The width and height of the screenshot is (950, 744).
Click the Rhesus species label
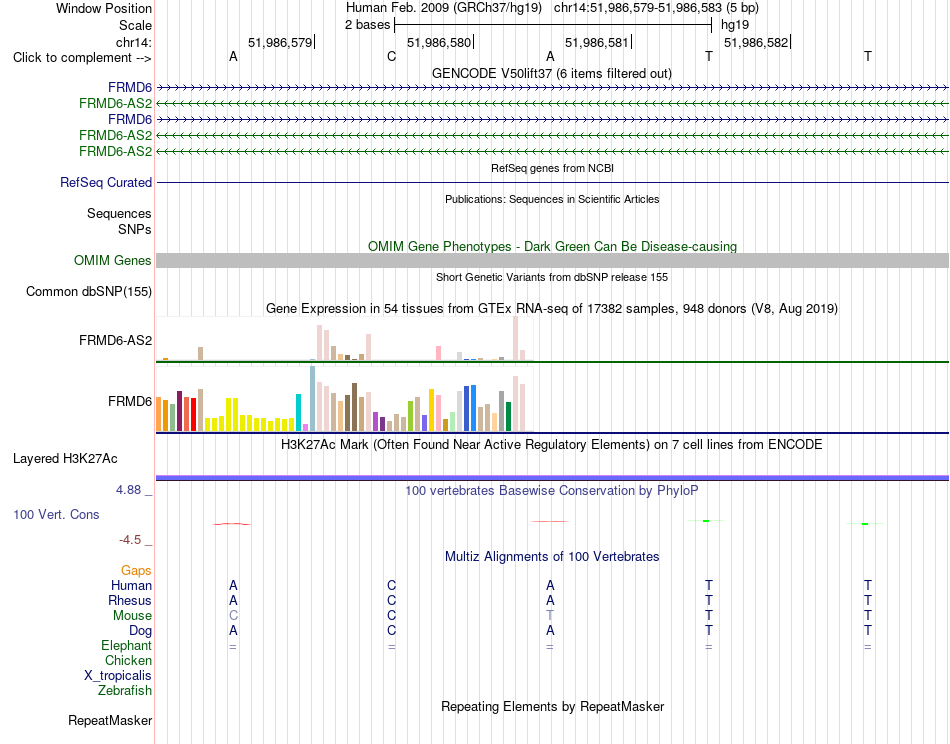point(130,600)
